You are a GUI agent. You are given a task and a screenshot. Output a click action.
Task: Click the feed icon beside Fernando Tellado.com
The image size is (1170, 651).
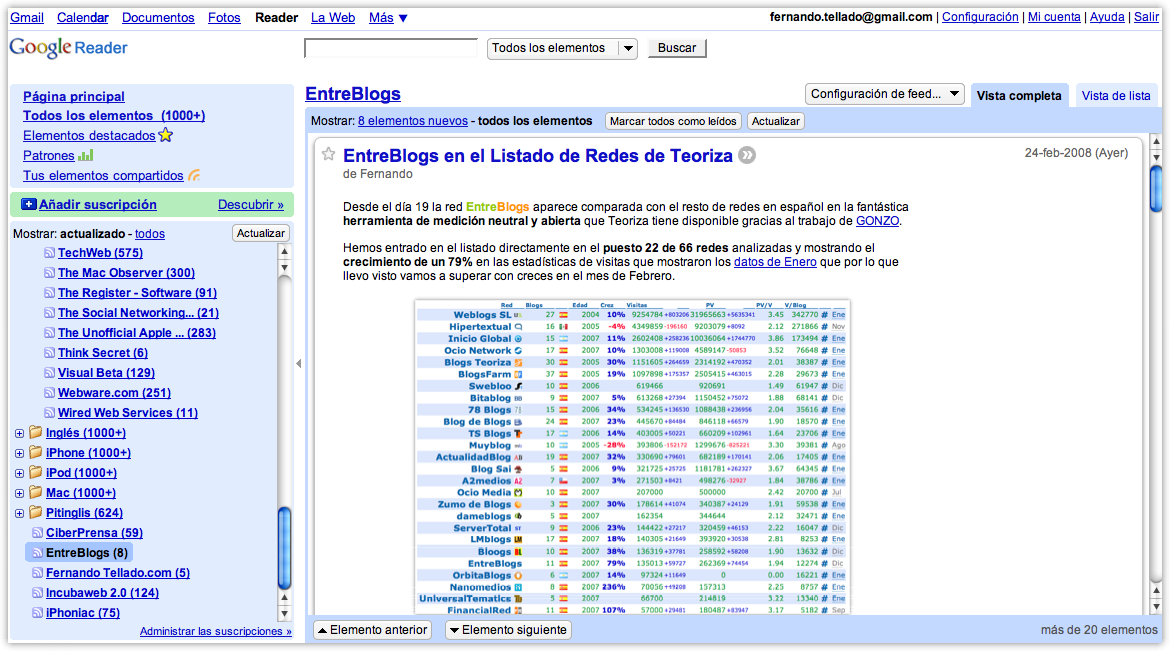(37, 573)
